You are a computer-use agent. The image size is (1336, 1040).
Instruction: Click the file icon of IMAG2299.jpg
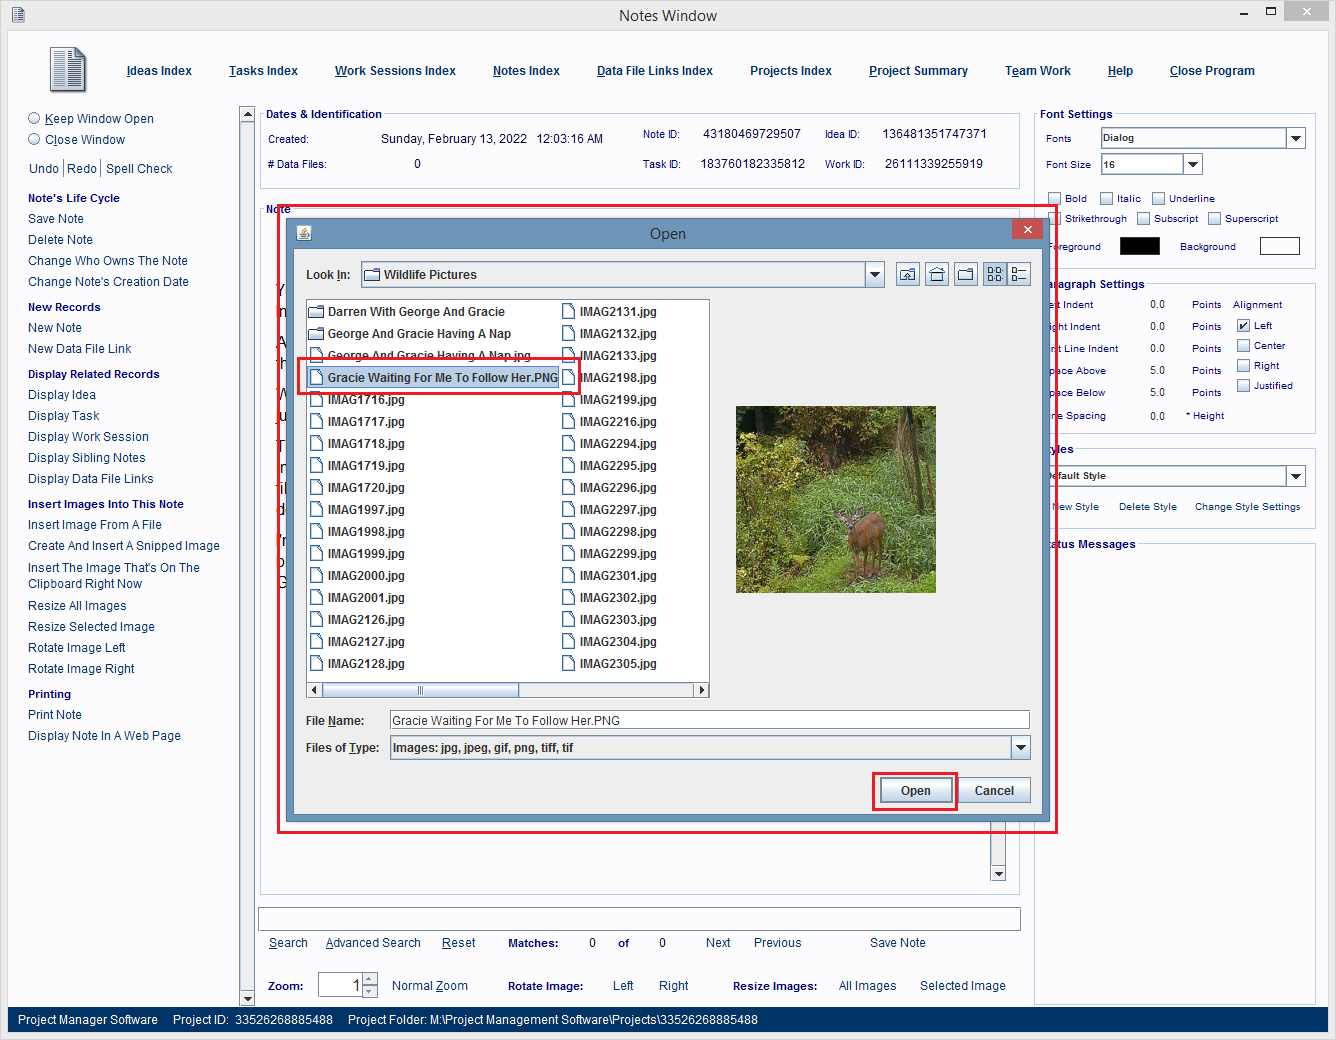pos(568,554)
